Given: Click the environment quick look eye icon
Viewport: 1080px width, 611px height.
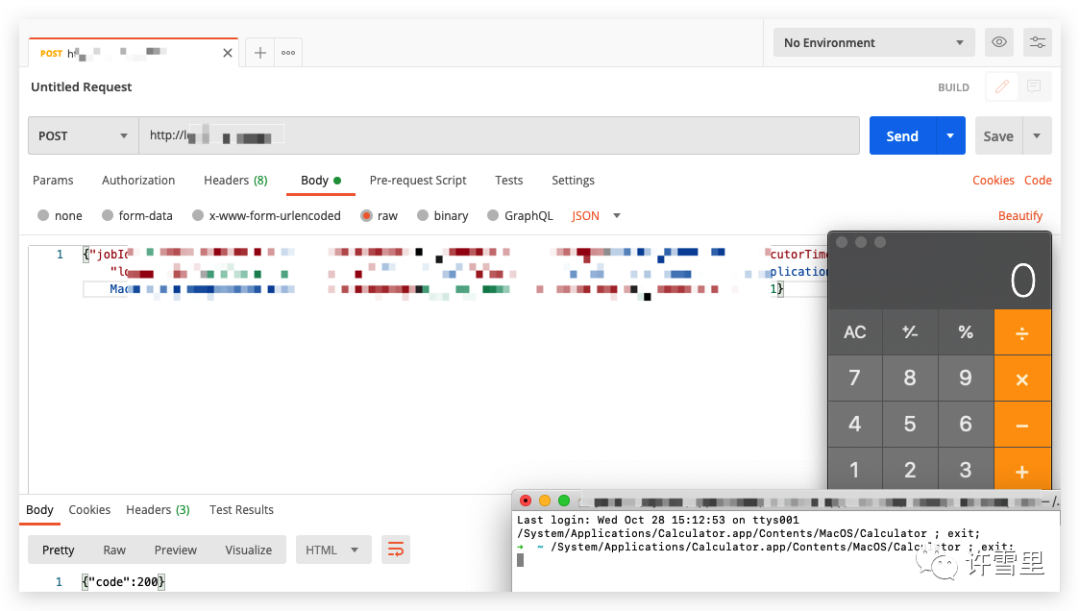Looking at the screenshot, I should coord(999,43).
